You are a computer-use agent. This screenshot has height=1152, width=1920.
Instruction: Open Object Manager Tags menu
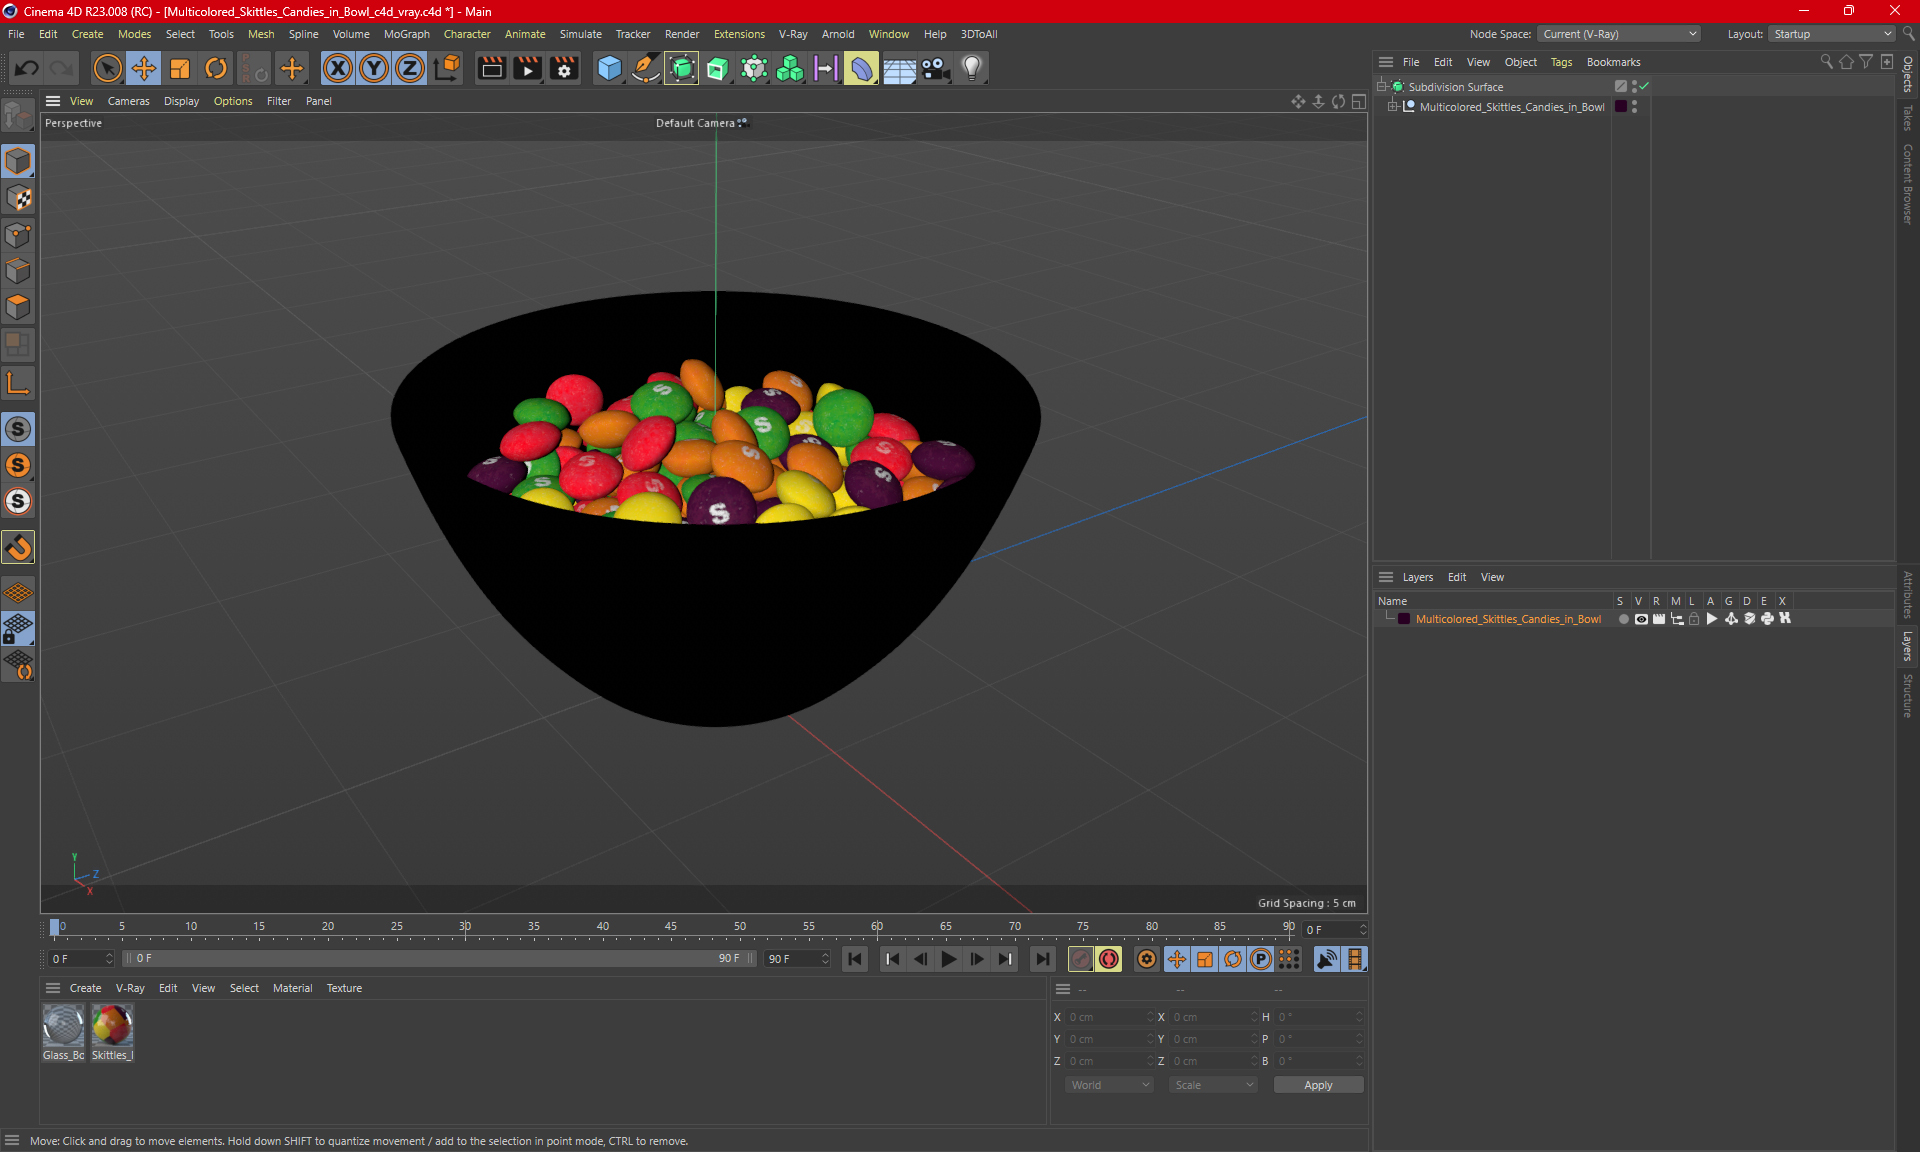1561,62
